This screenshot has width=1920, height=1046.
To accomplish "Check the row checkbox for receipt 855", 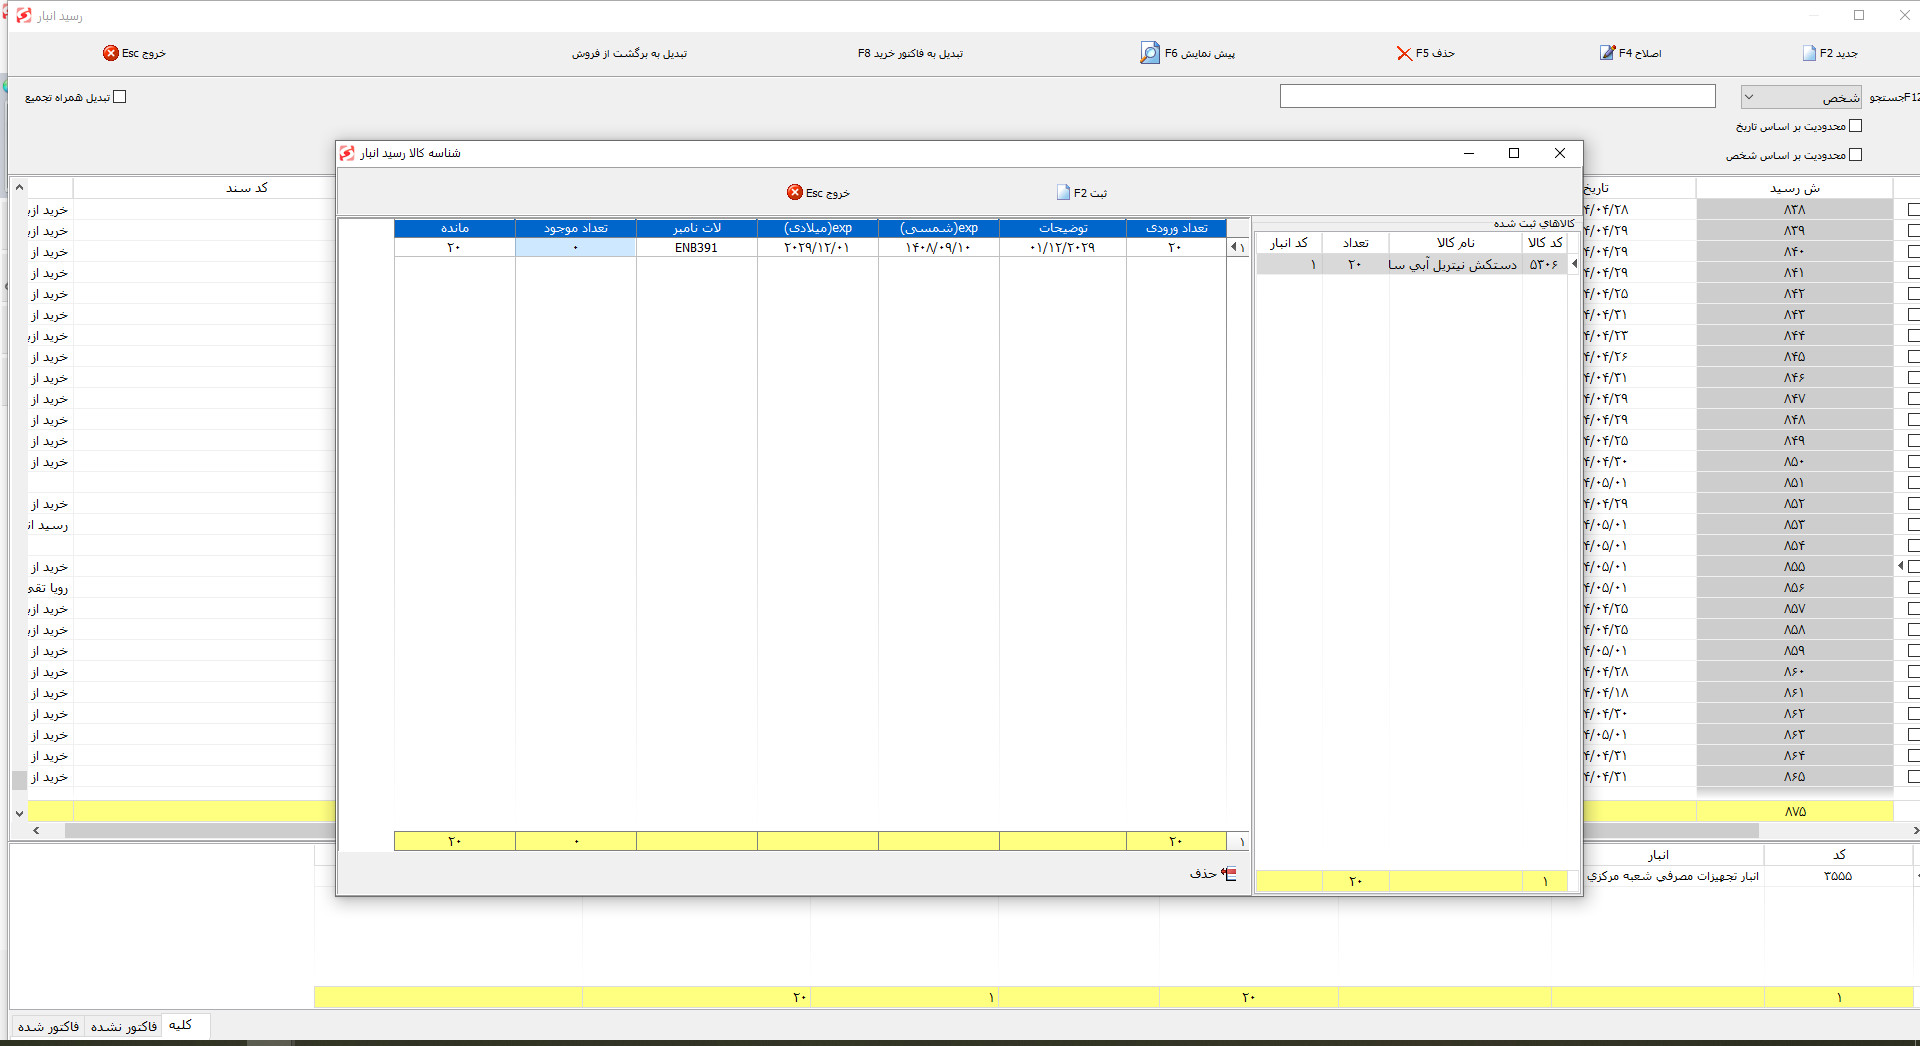I will (1913, 567).
